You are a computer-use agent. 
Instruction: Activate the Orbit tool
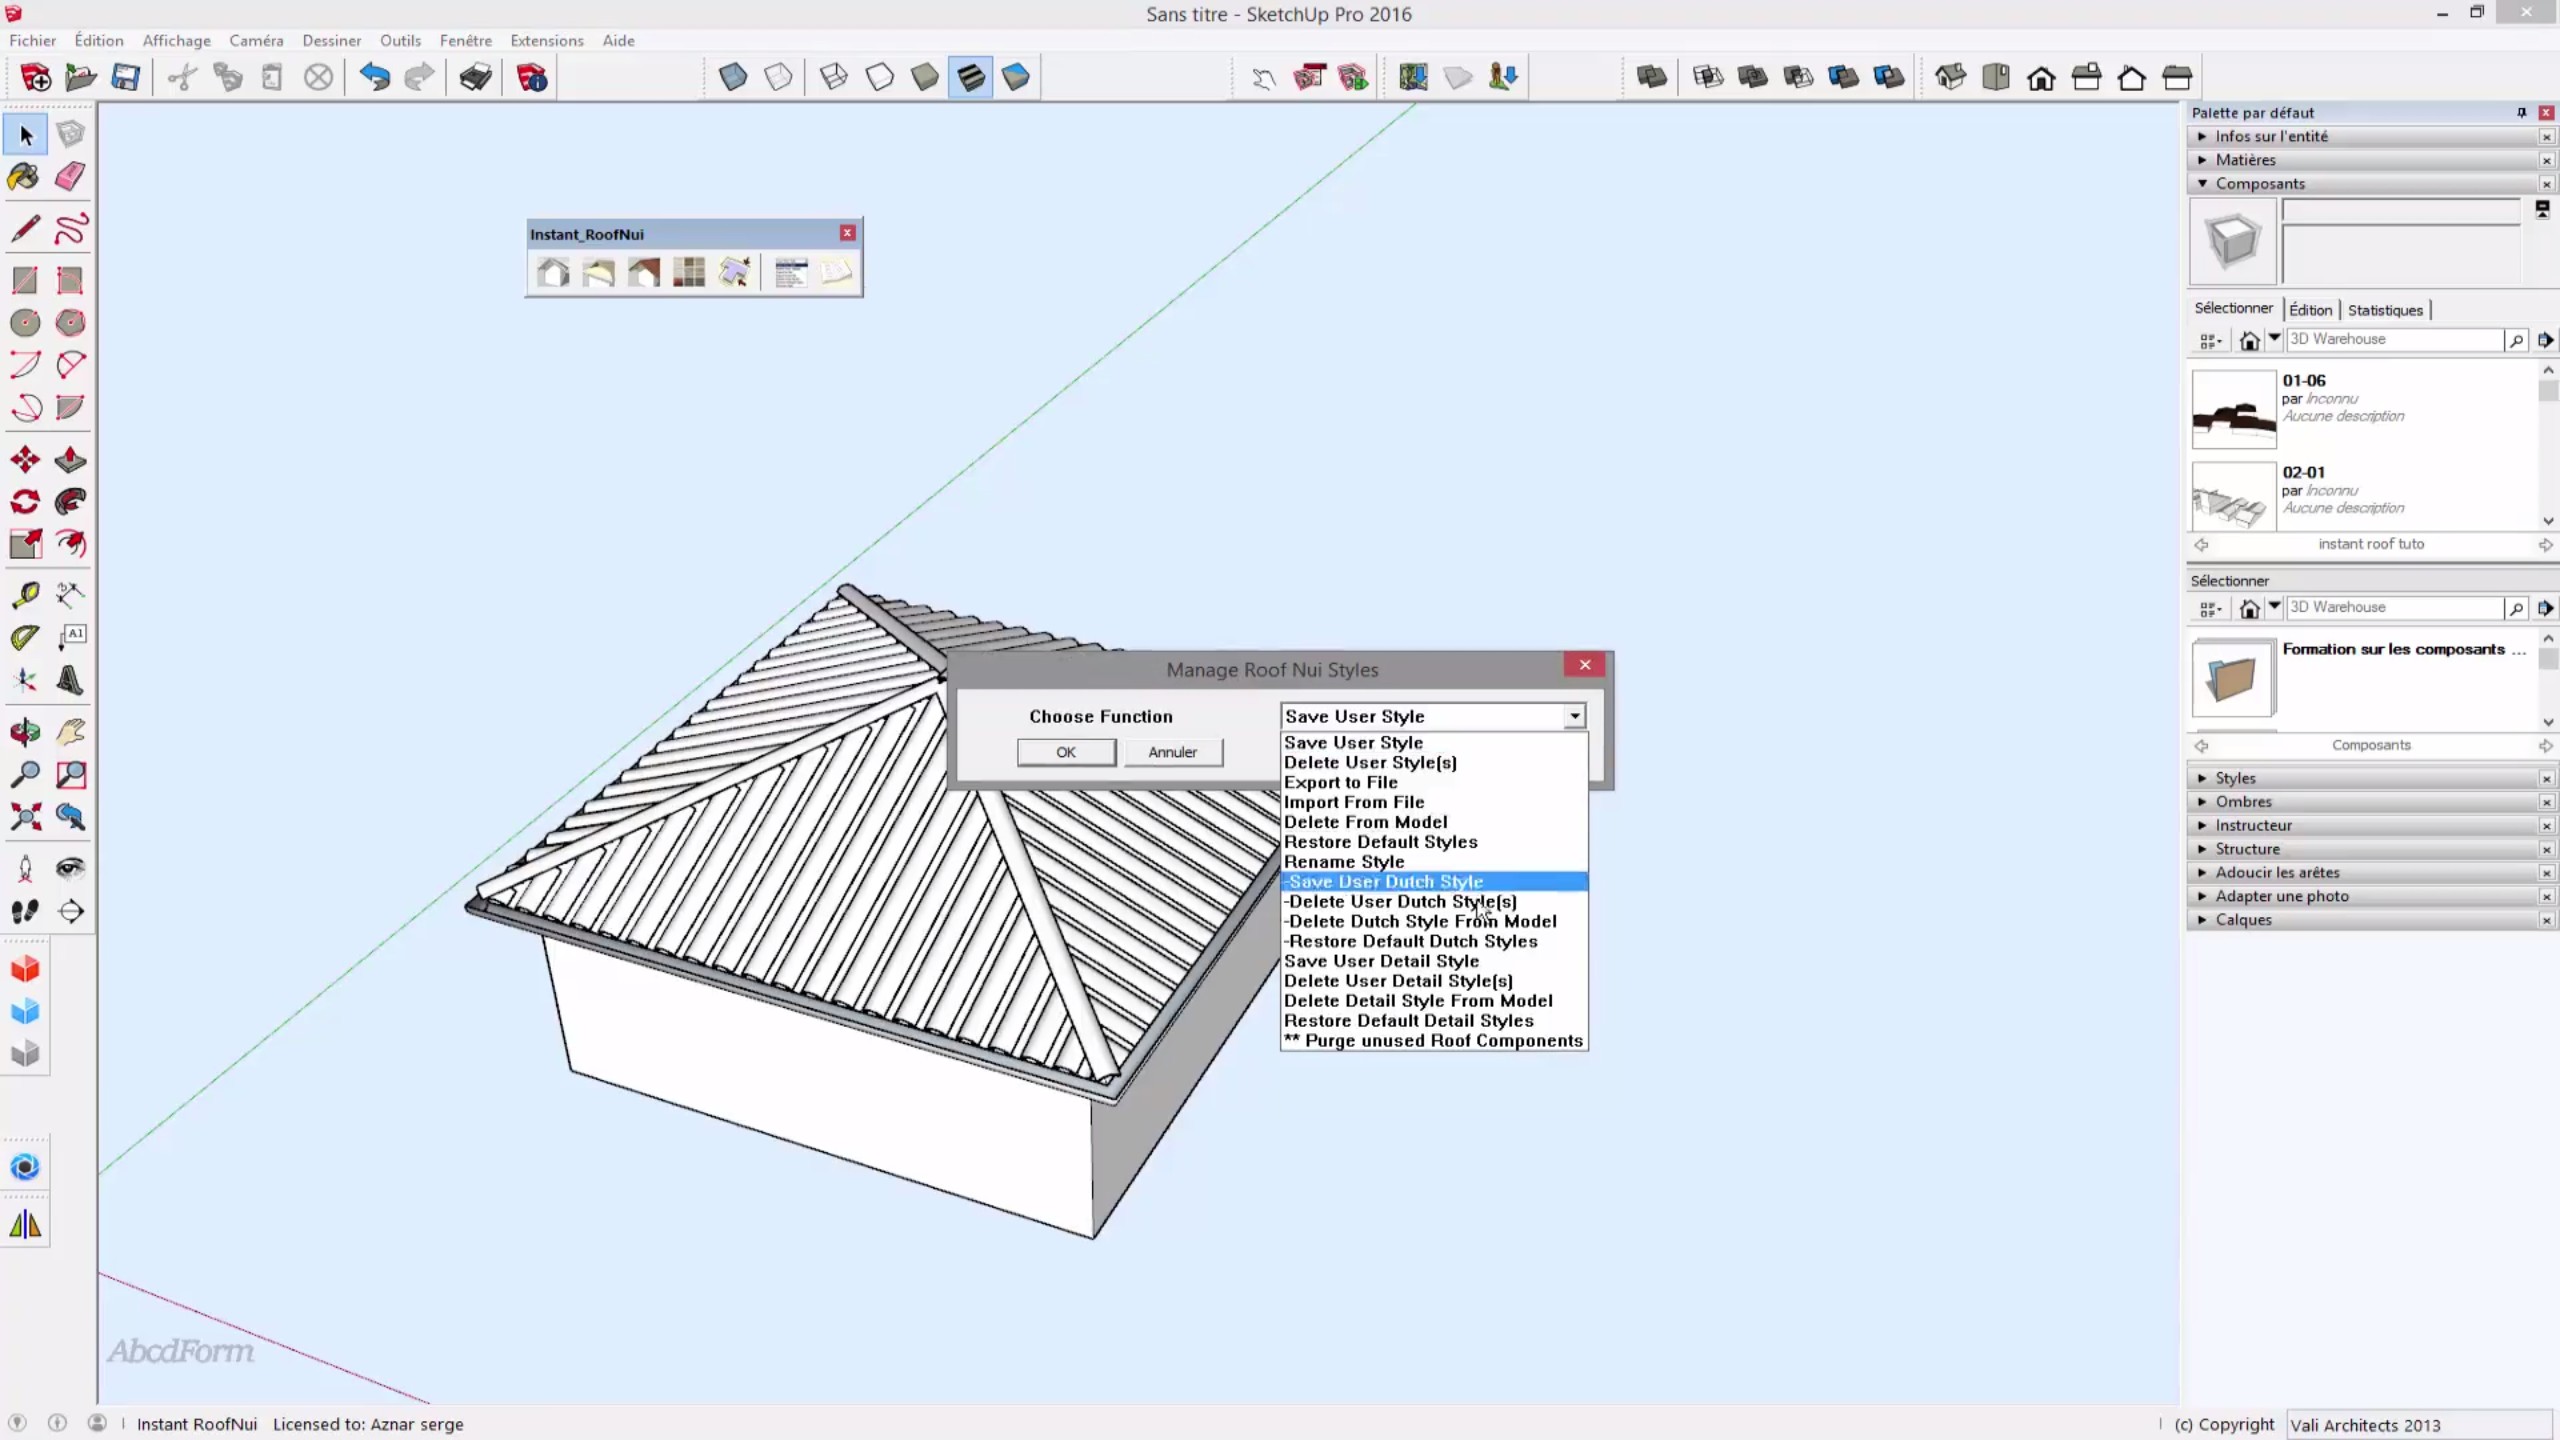[23, 733]
